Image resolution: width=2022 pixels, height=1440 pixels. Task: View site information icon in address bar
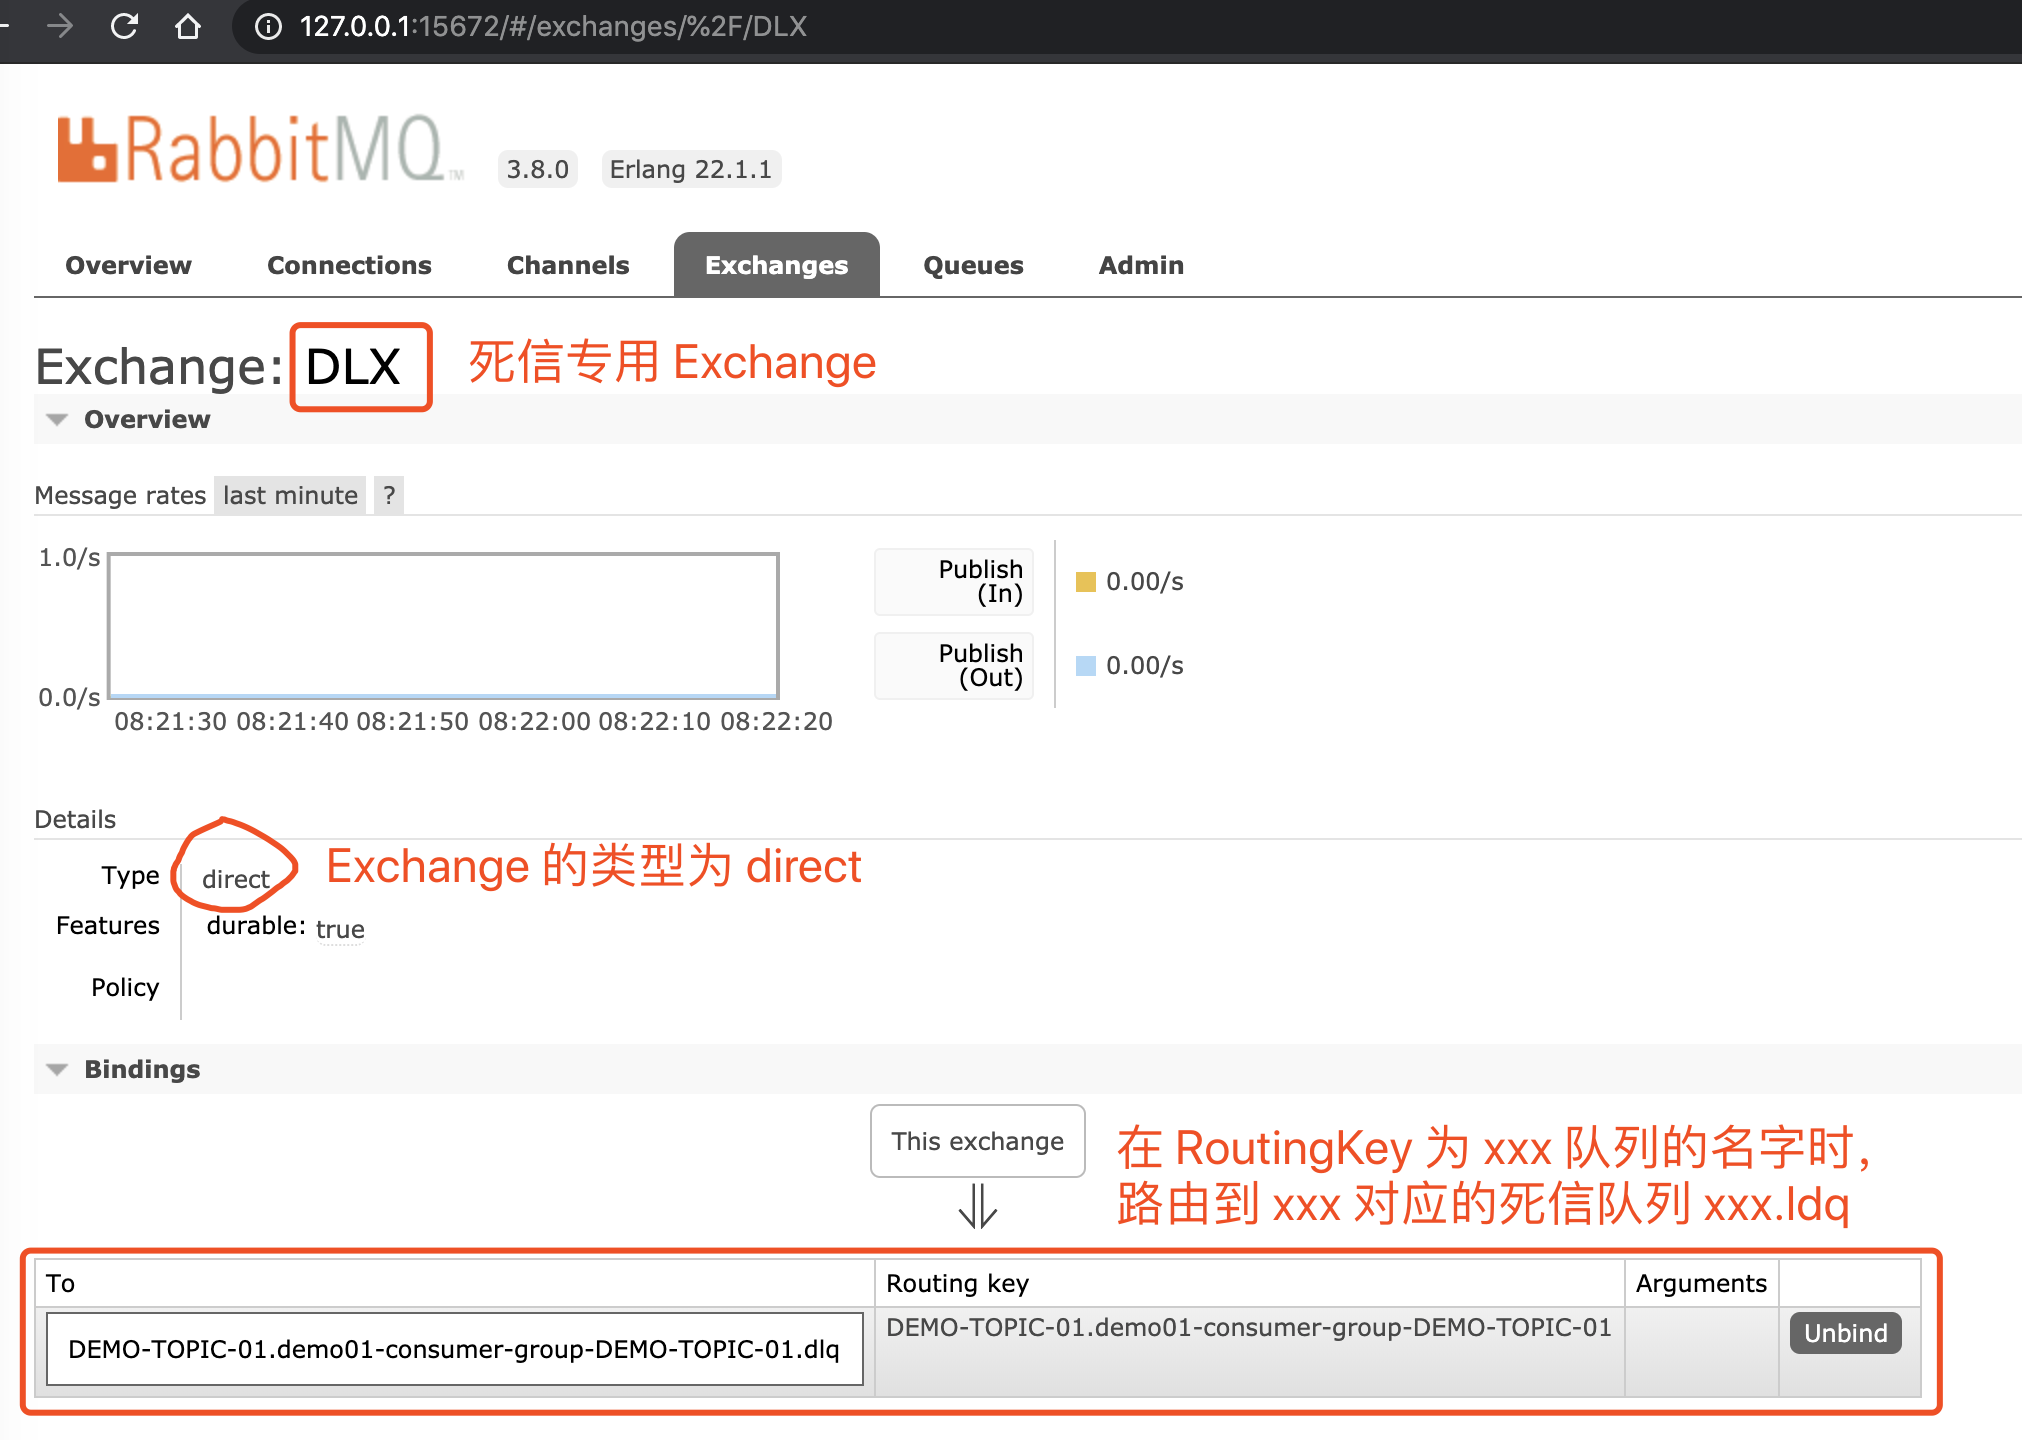pyautogui.click(x=268, y=26)
